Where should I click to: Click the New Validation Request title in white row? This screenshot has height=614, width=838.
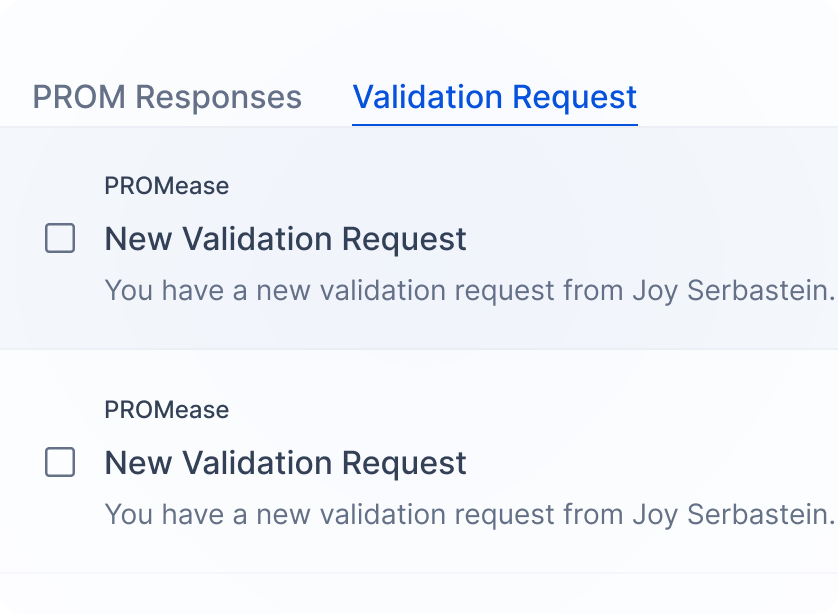click(285, 463)
